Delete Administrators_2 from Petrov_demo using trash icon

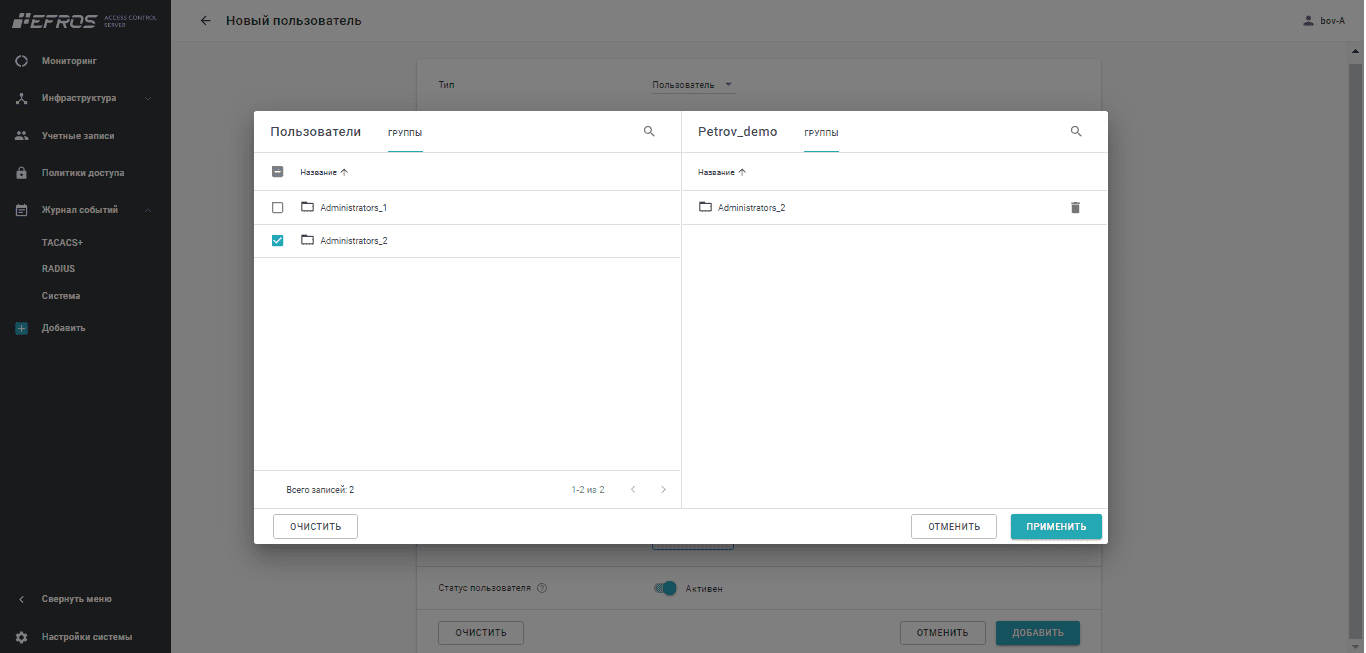[1076, 207]
